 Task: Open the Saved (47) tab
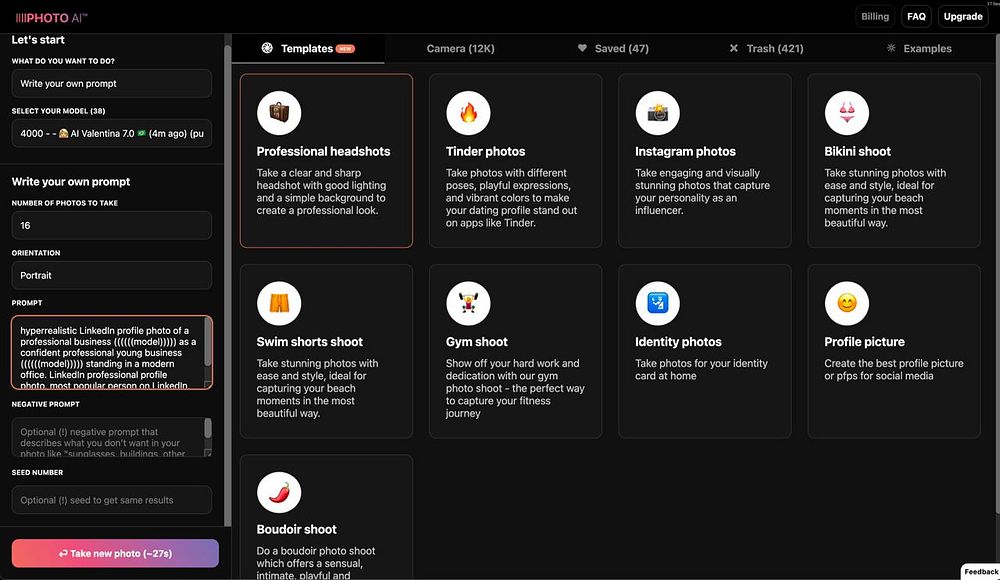tap(612, 48)
